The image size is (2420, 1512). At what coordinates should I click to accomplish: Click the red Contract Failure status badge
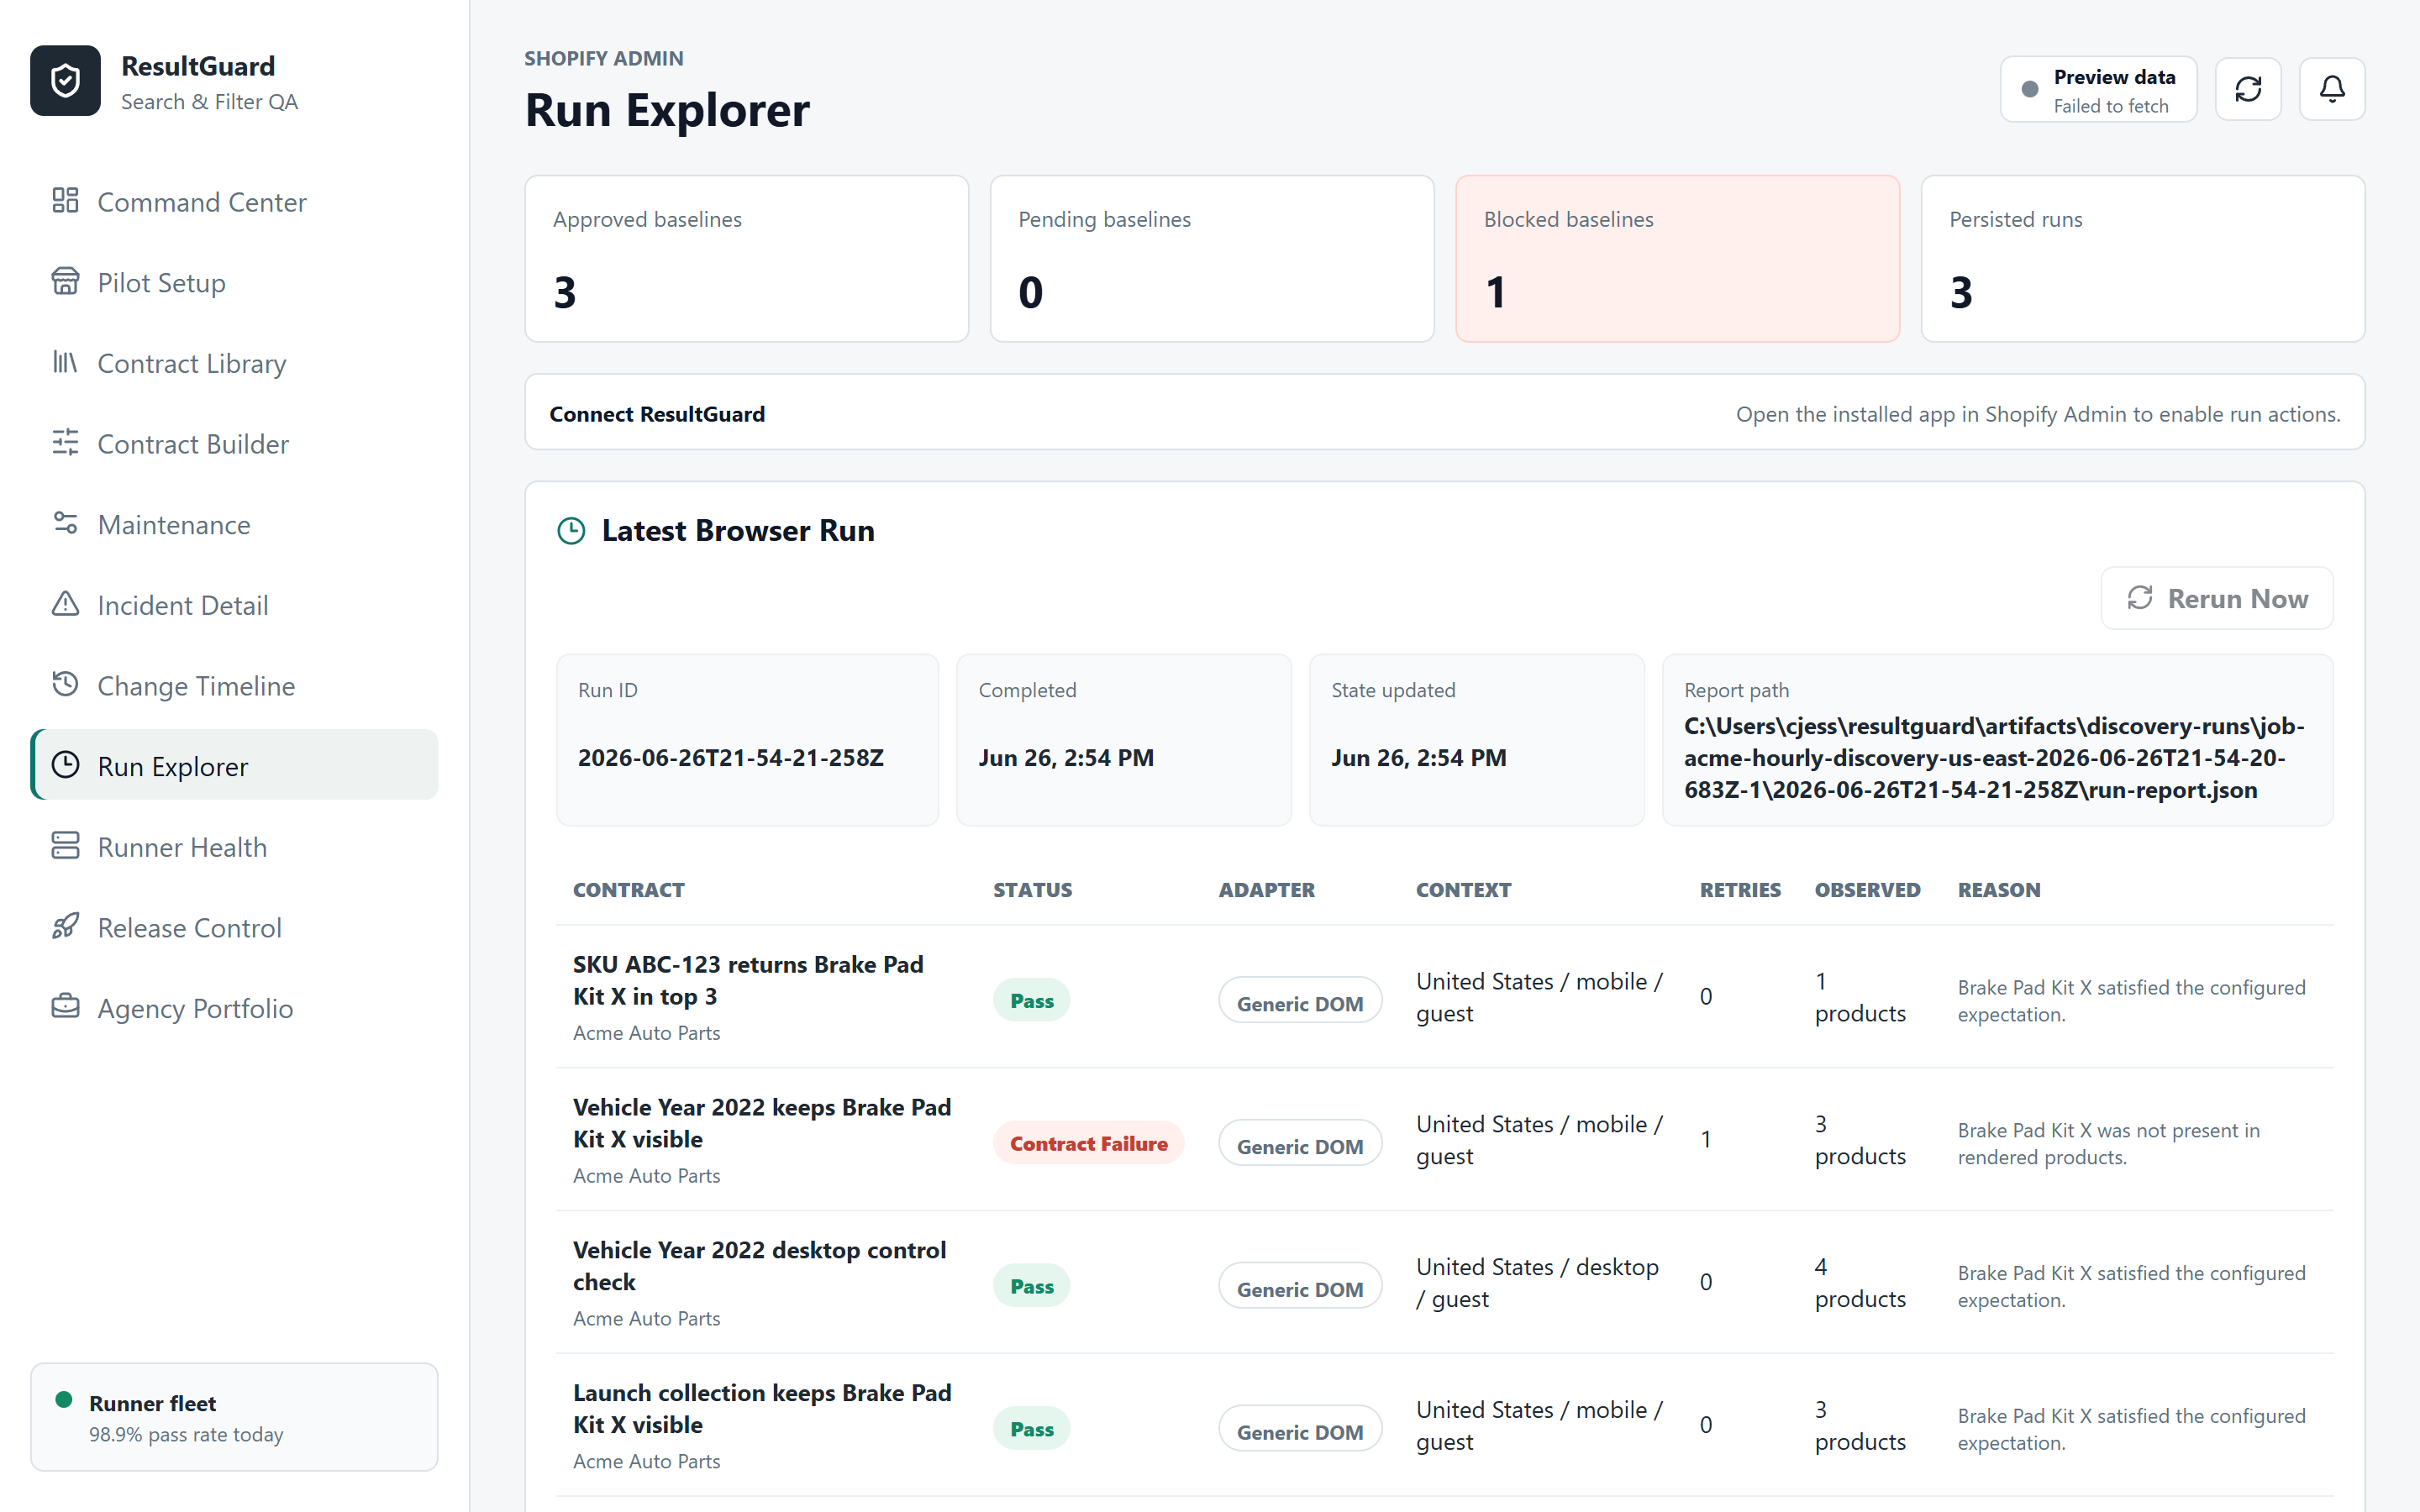tap(1088, 1143)
